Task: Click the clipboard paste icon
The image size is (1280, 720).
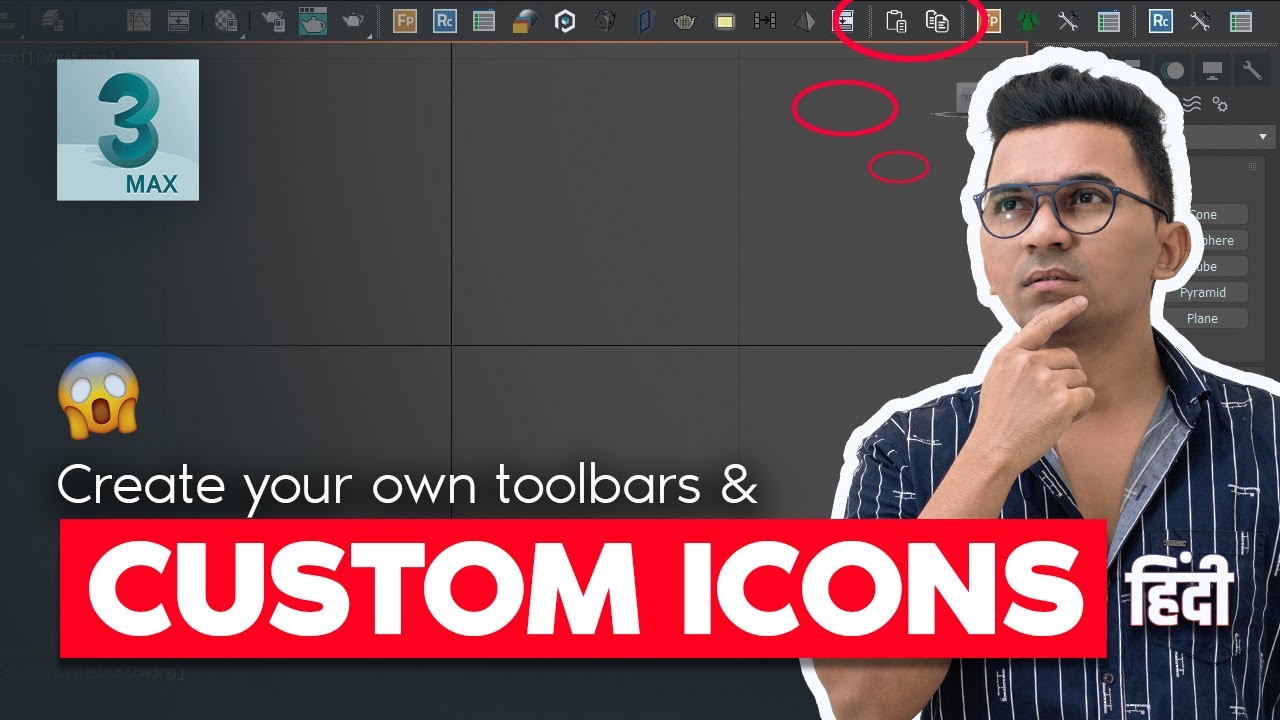Action: tap(897, 20)
